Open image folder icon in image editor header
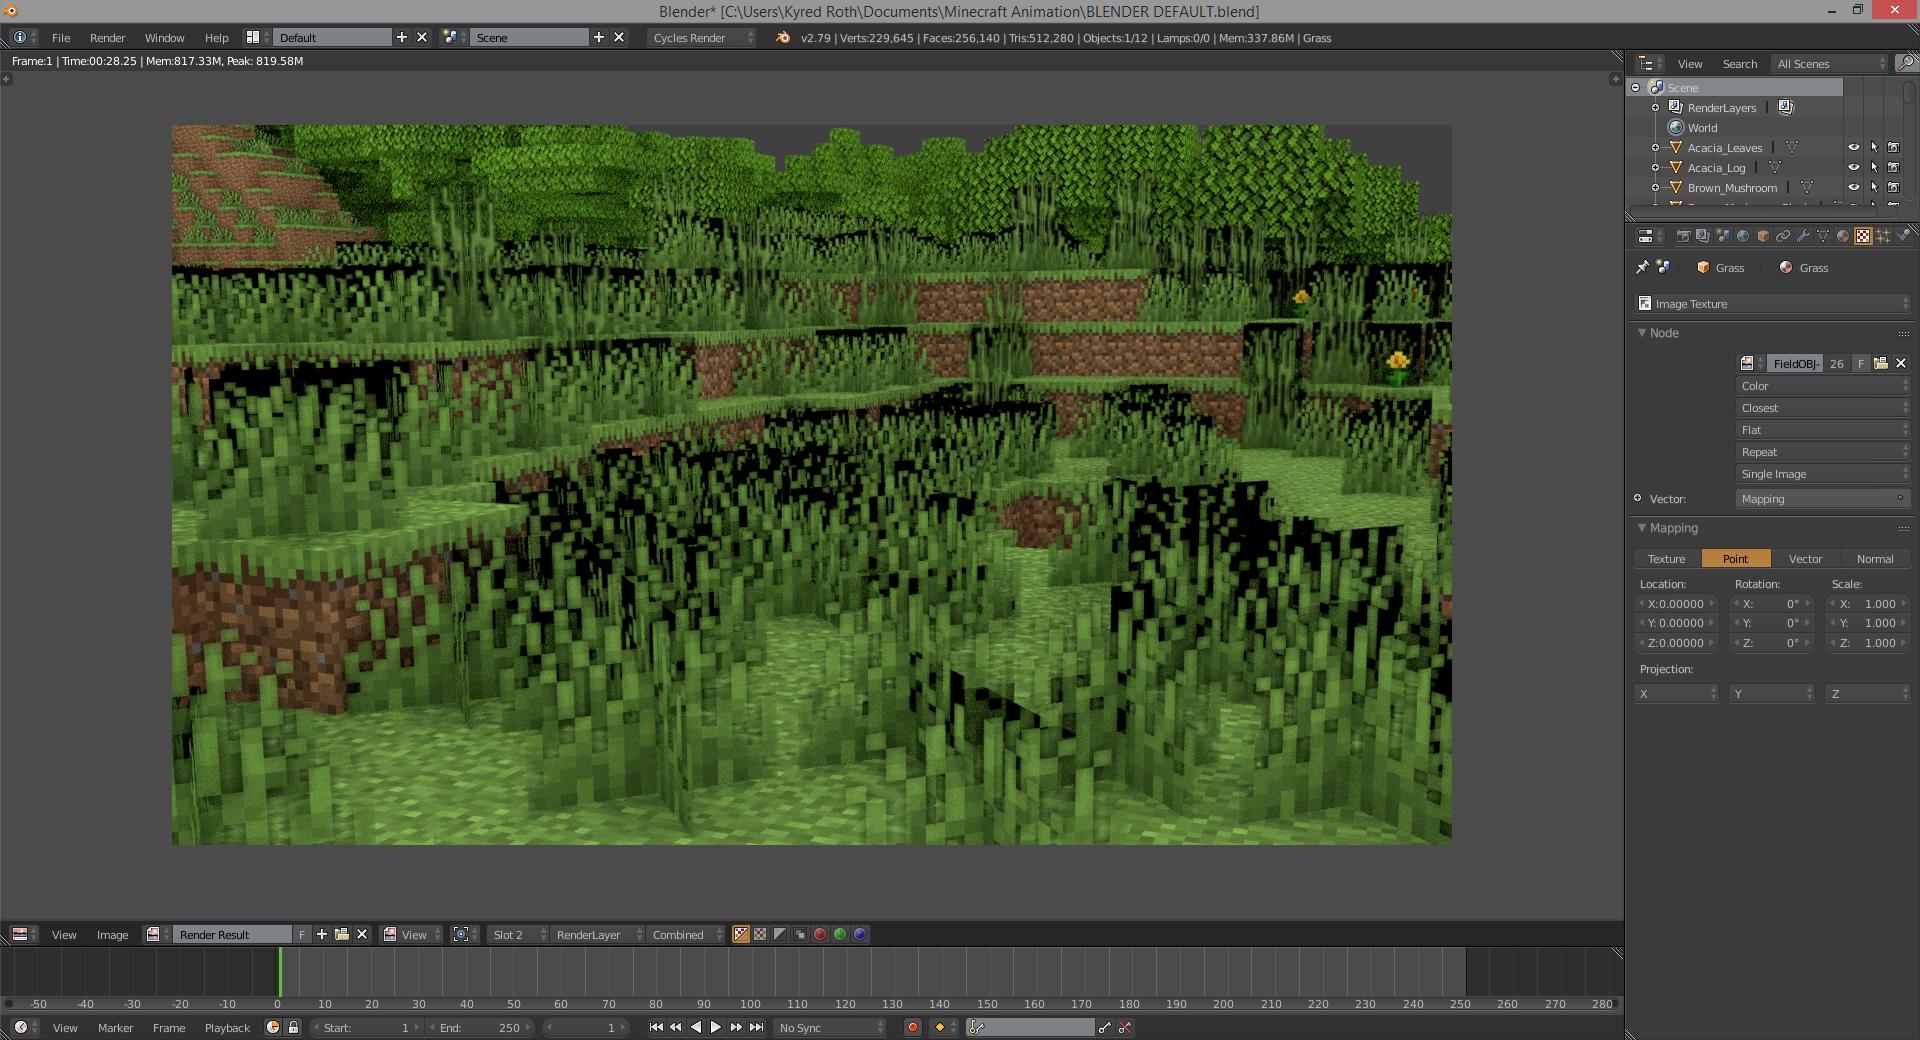Screen dimensions: 1920x1040 click(x=342, y=934)
